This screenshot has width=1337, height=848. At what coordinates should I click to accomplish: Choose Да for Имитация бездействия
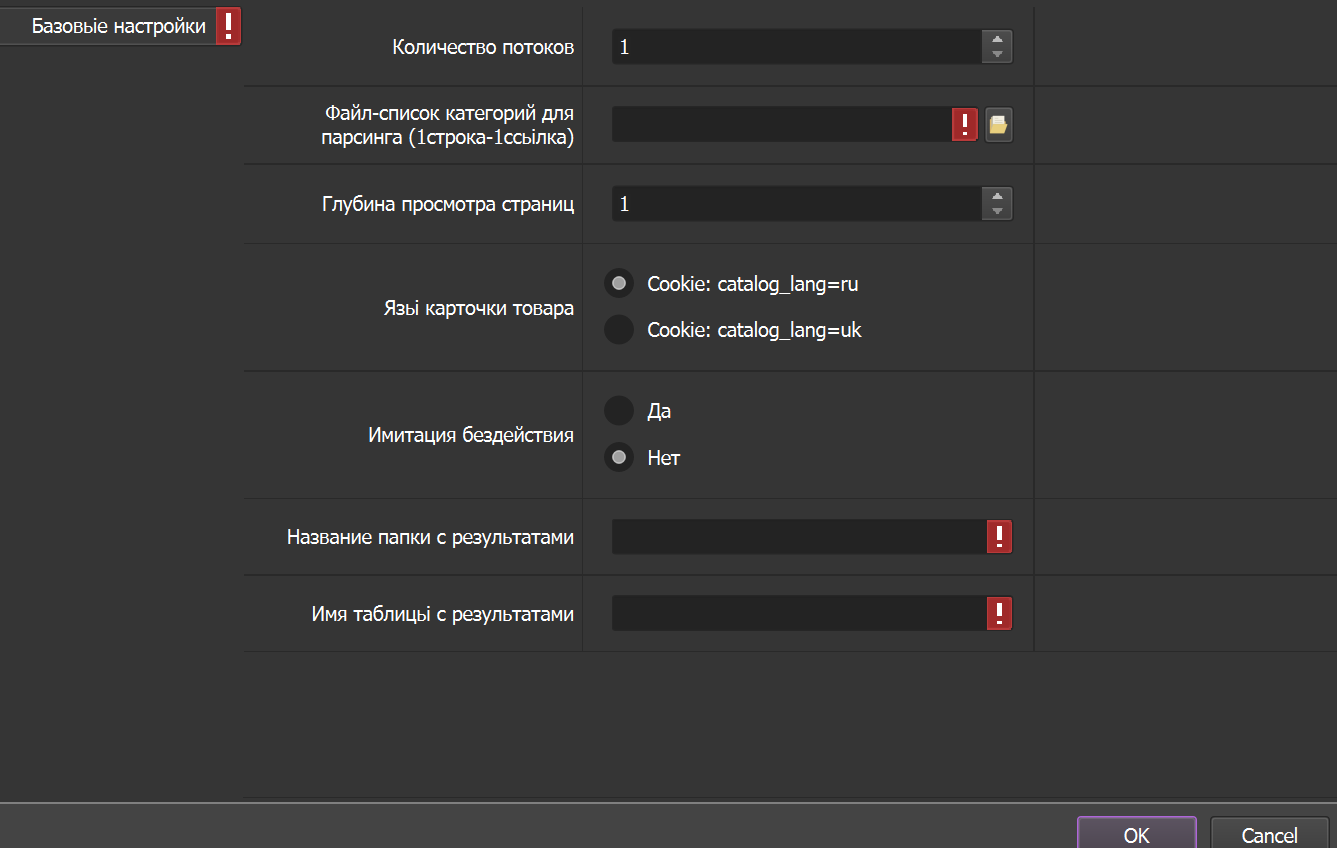pos(619,411)
